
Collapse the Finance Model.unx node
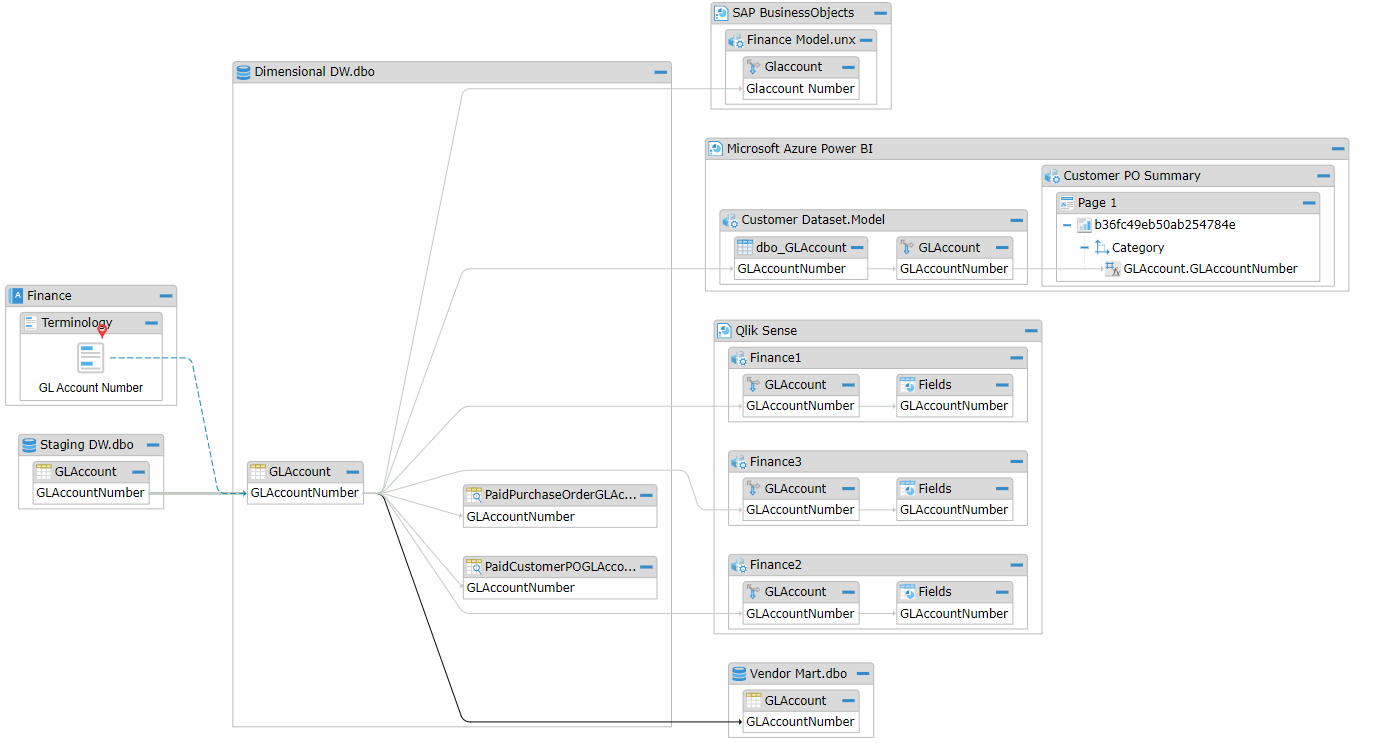[866, 41]
